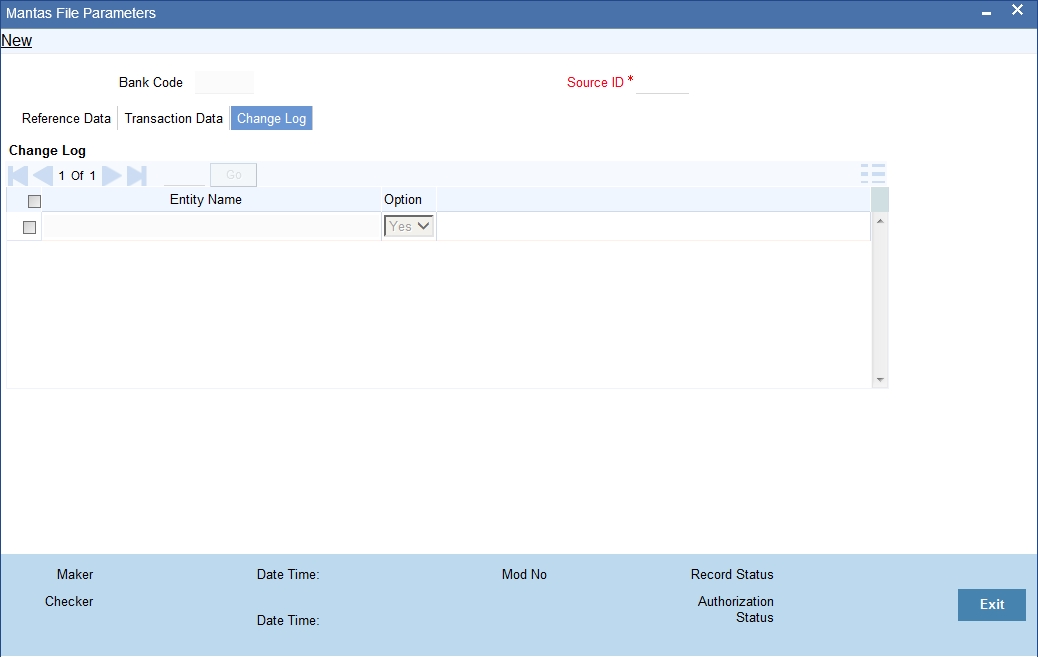
Task: Click the Source ID input field
Action: coord(662,82)
